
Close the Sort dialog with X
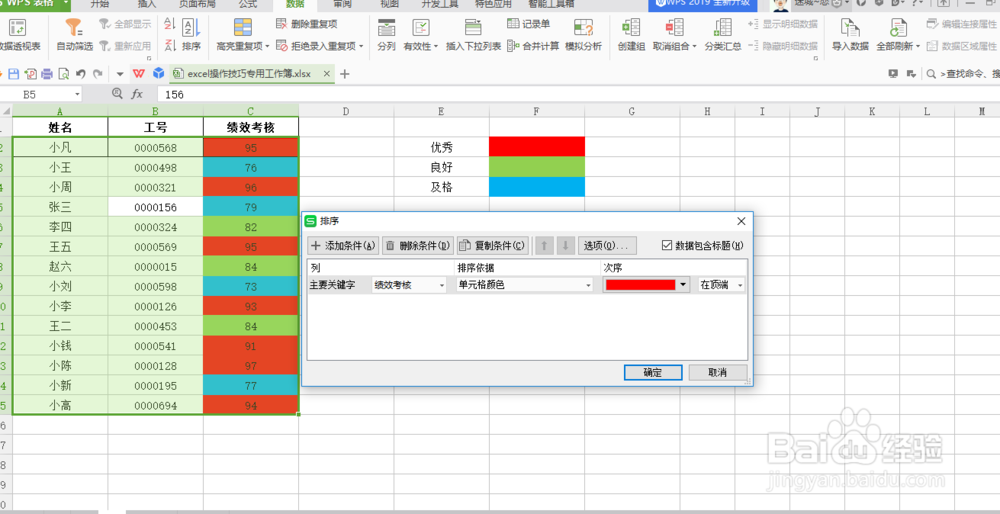click(741, 221)
